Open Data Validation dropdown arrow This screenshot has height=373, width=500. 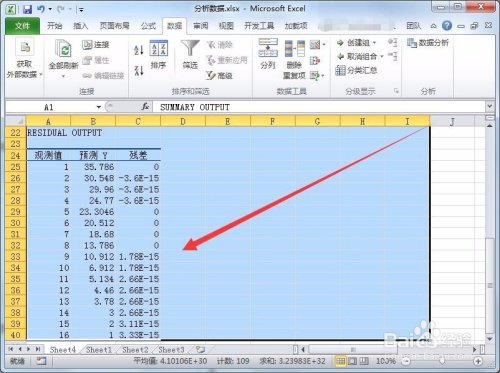pyautogui.click(x=324, y=45)
